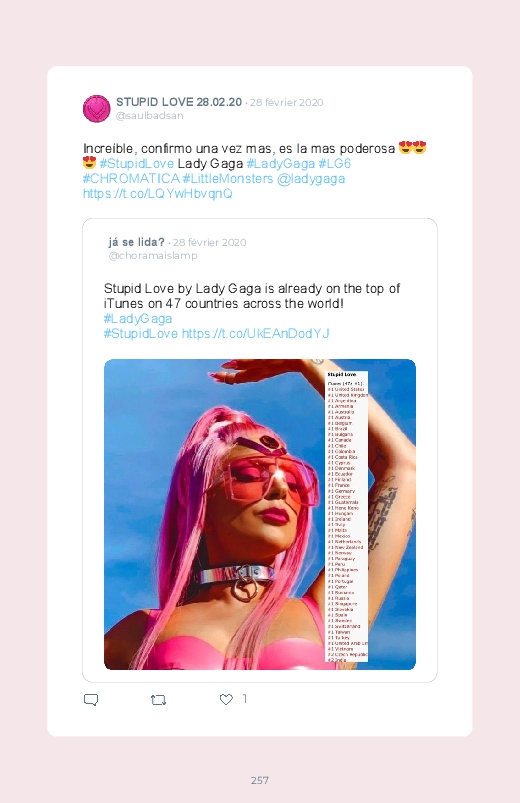Open the #LG6 hashtag
The height and width of the screenshot is (803, 520).
click(335, 164)
